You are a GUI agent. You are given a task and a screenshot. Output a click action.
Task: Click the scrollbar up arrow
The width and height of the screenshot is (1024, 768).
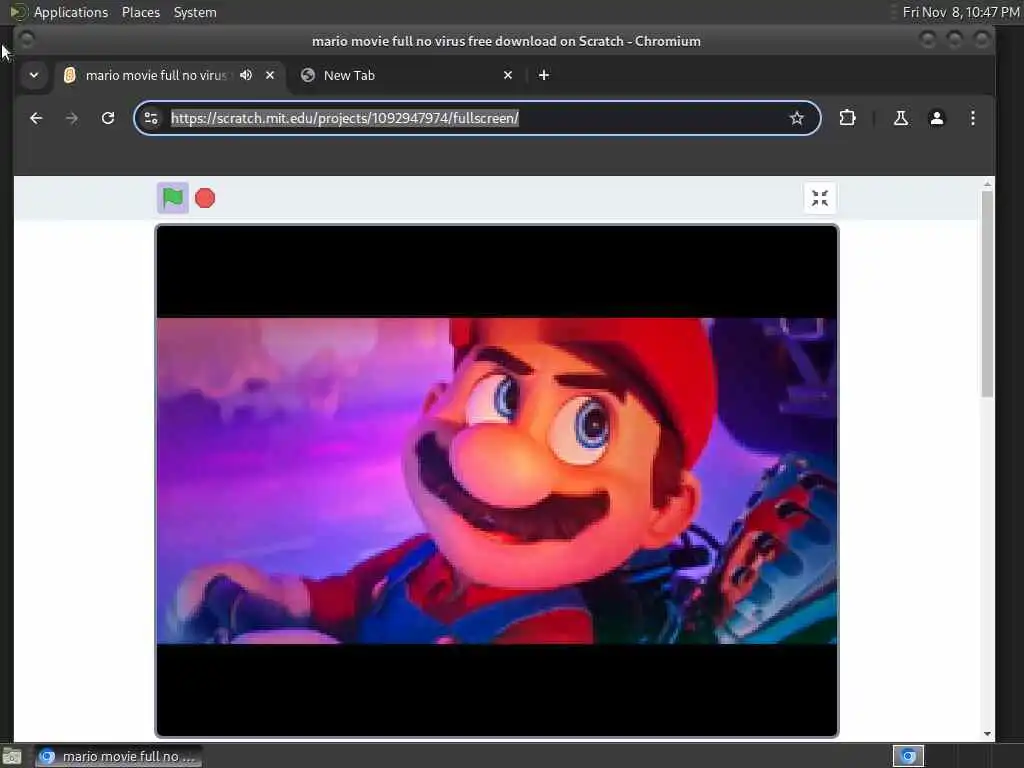pyautogui.click(x=987, y=185)
